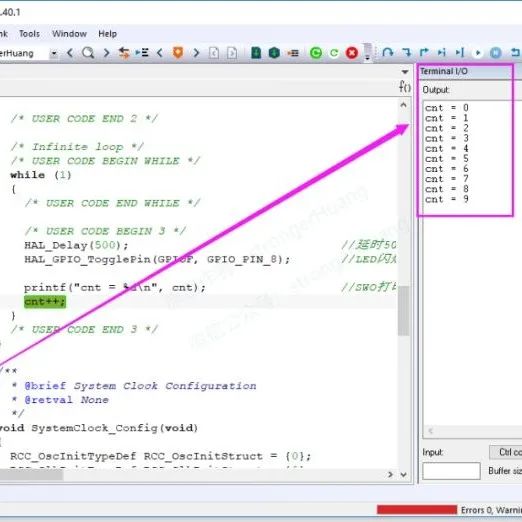522x522 pixels.
Task: Click the Find Next arrow
Action: click(106, 53)
